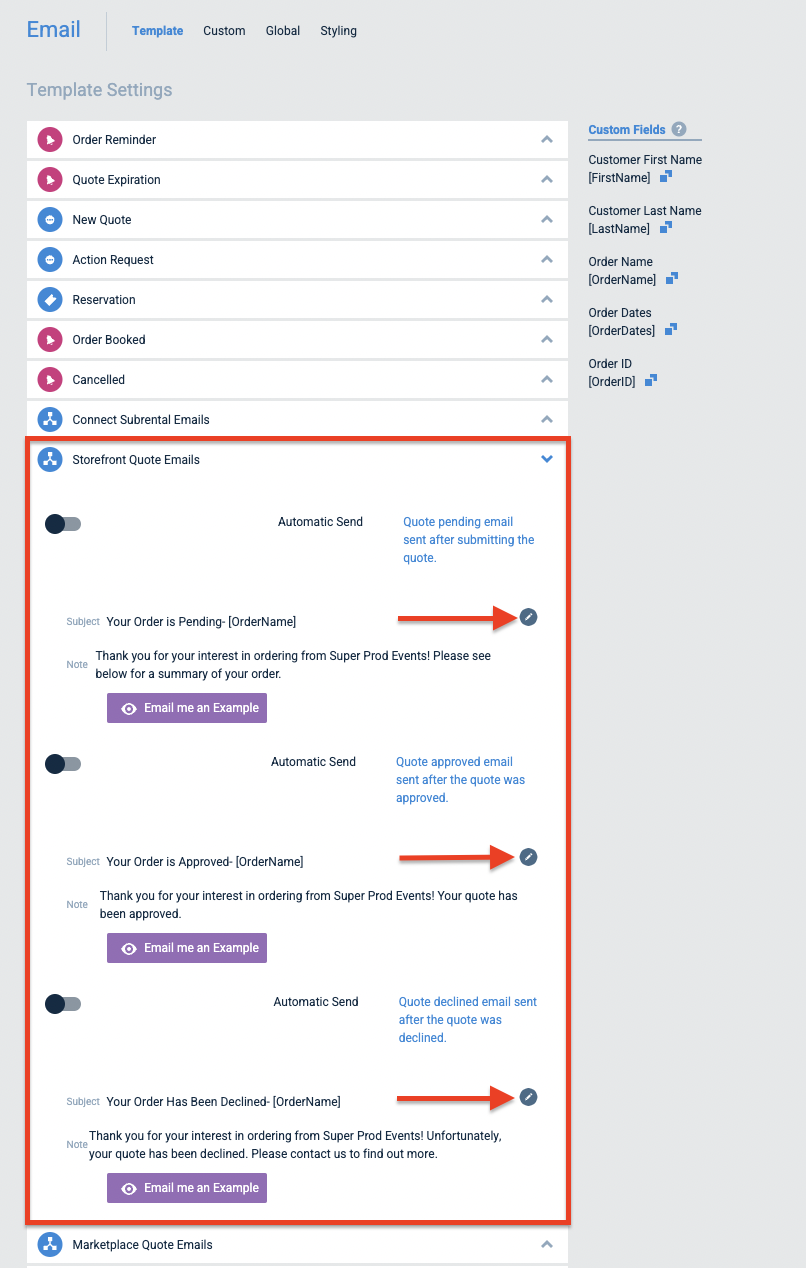
Task: Open the quote approved email description link
Action: pos(460,779)
